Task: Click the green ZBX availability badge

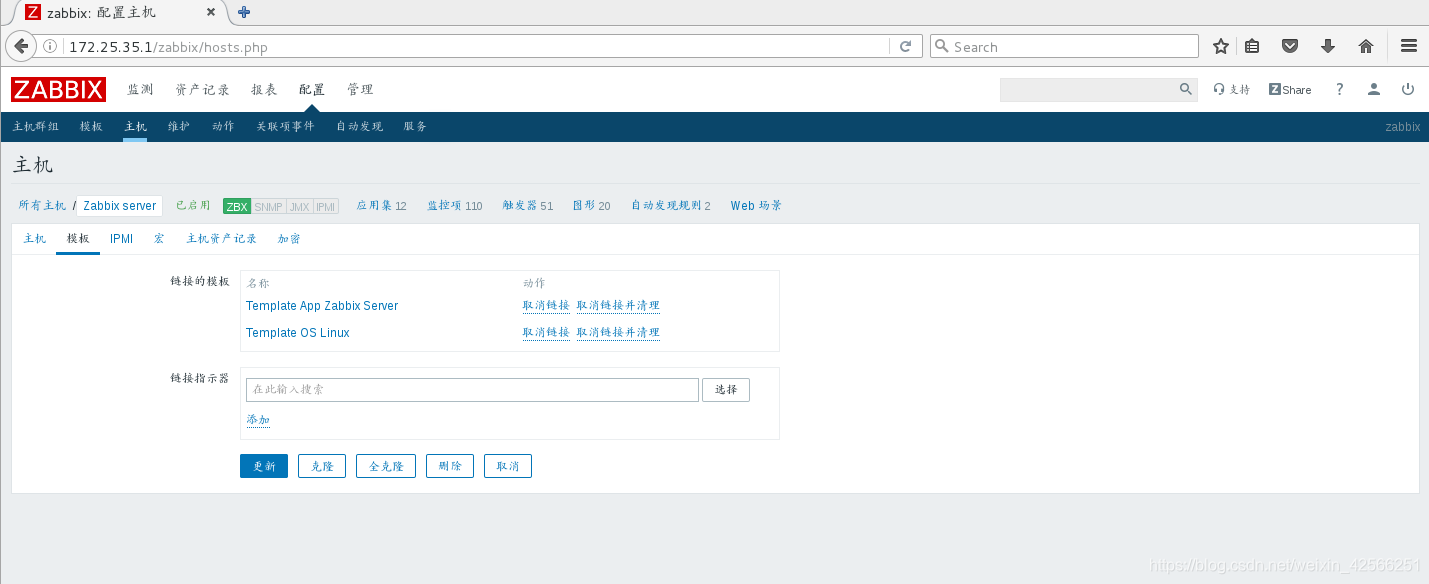Action: [x=237, y=206]
